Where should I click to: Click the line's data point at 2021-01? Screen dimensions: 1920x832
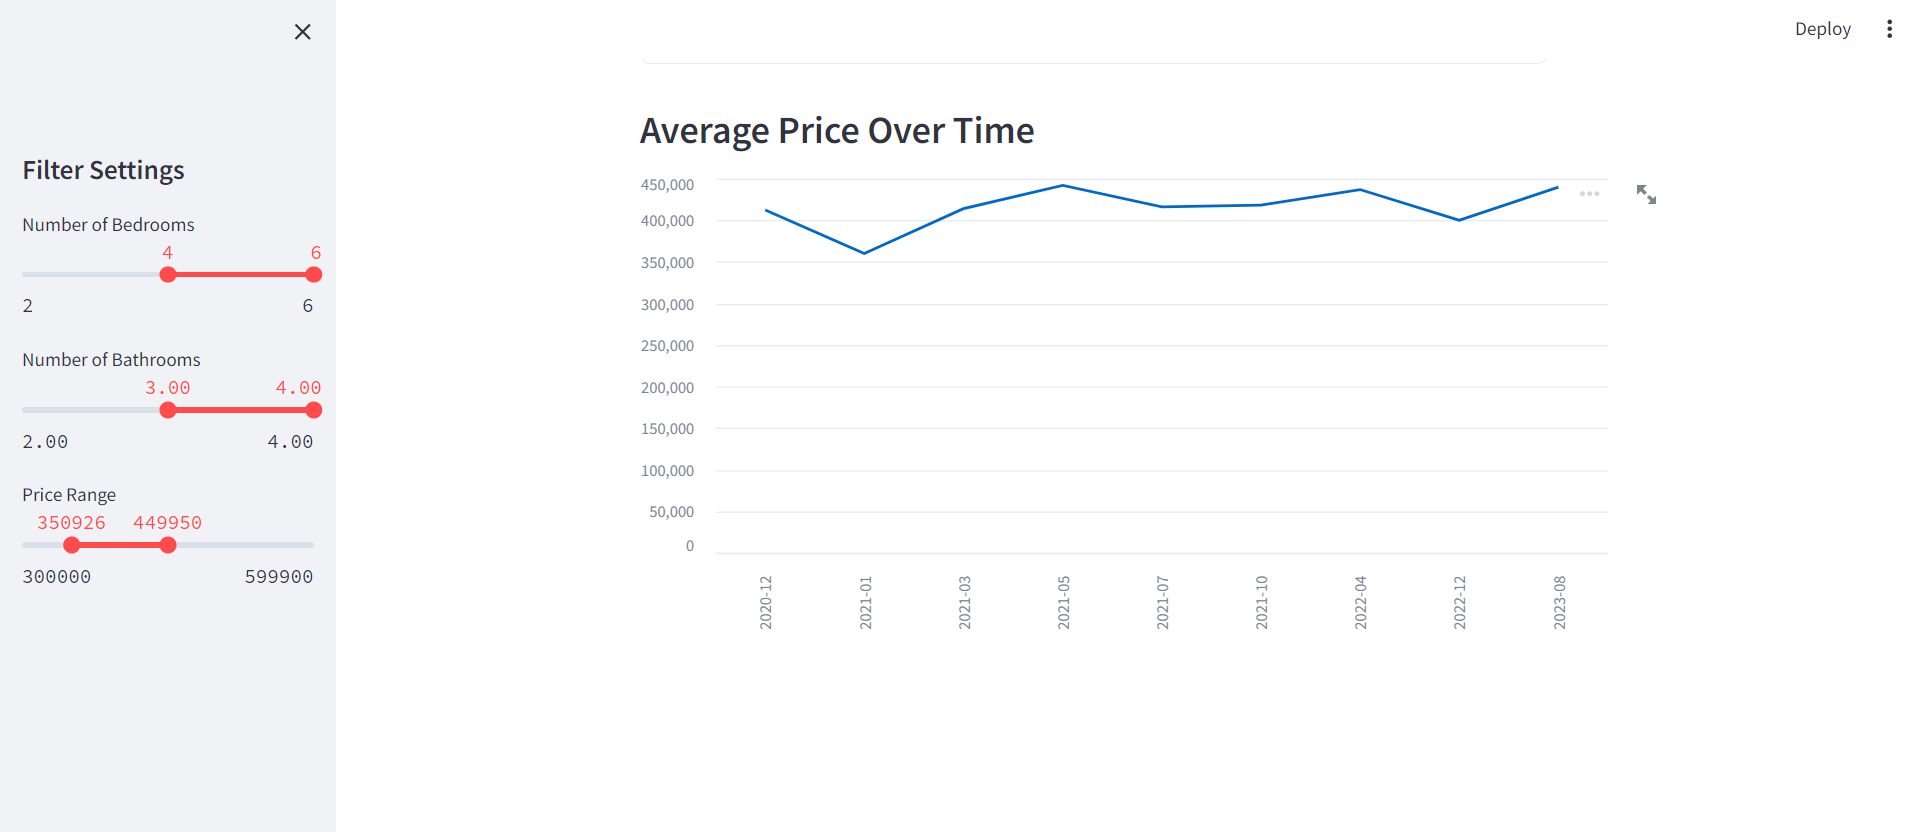865,253
